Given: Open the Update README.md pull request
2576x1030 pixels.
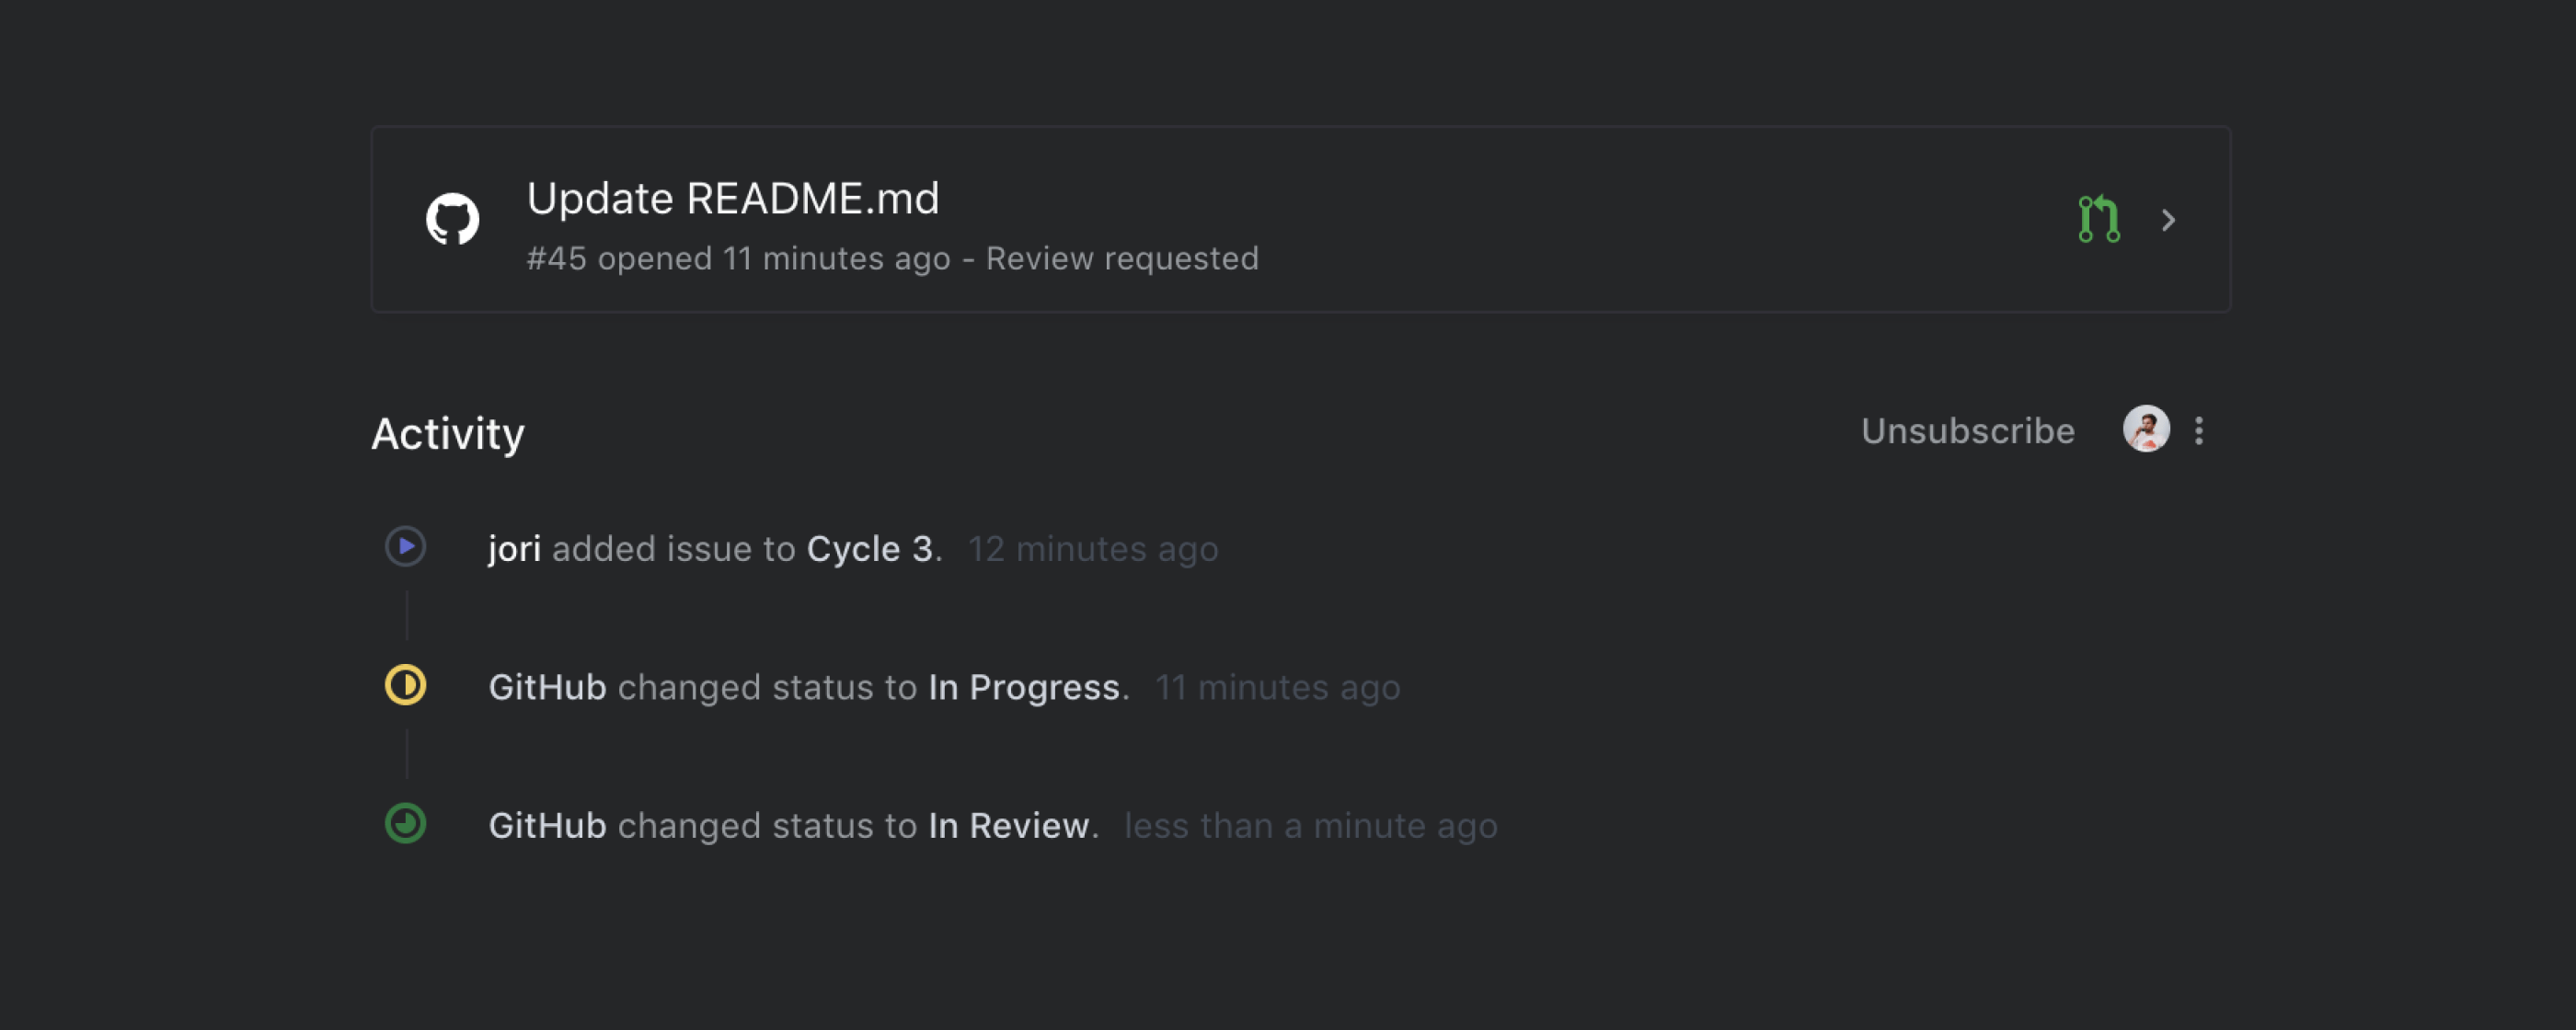Looking at the screenshot, I should click(x=732, y=198).
